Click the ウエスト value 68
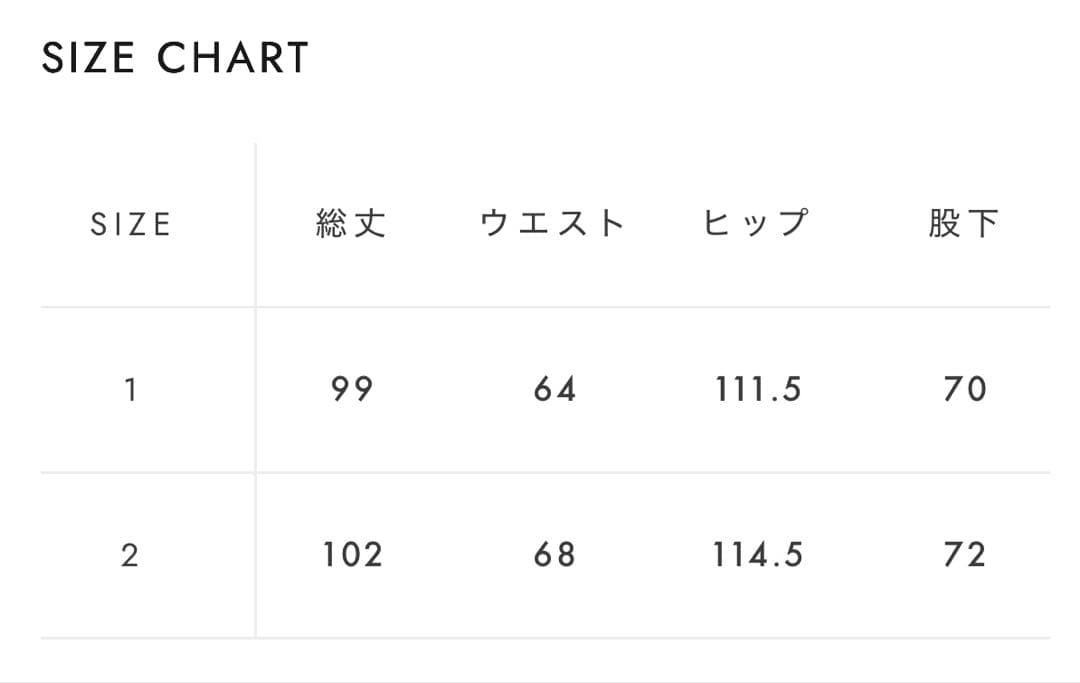Screen dimensions: 1080x683 554,555
